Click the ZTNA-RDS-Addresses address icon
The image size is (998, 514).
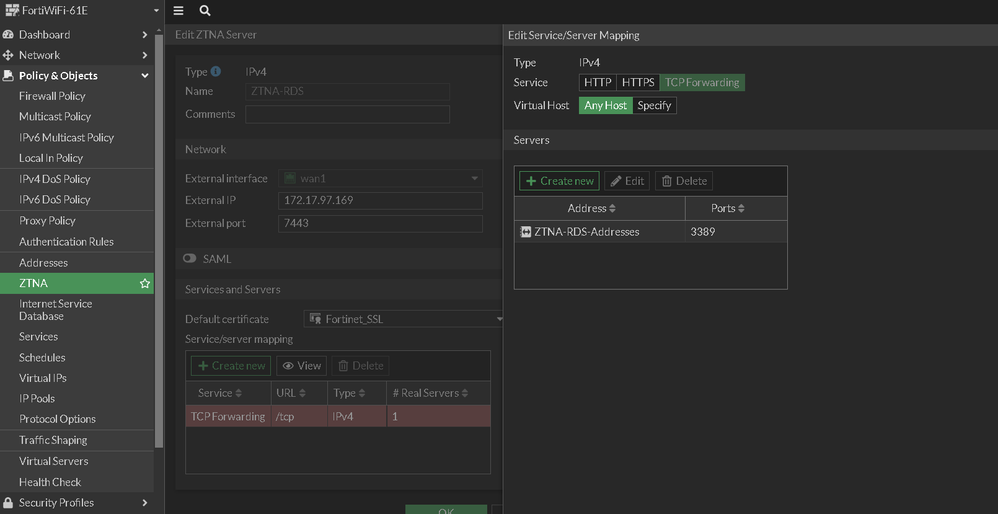526,232
